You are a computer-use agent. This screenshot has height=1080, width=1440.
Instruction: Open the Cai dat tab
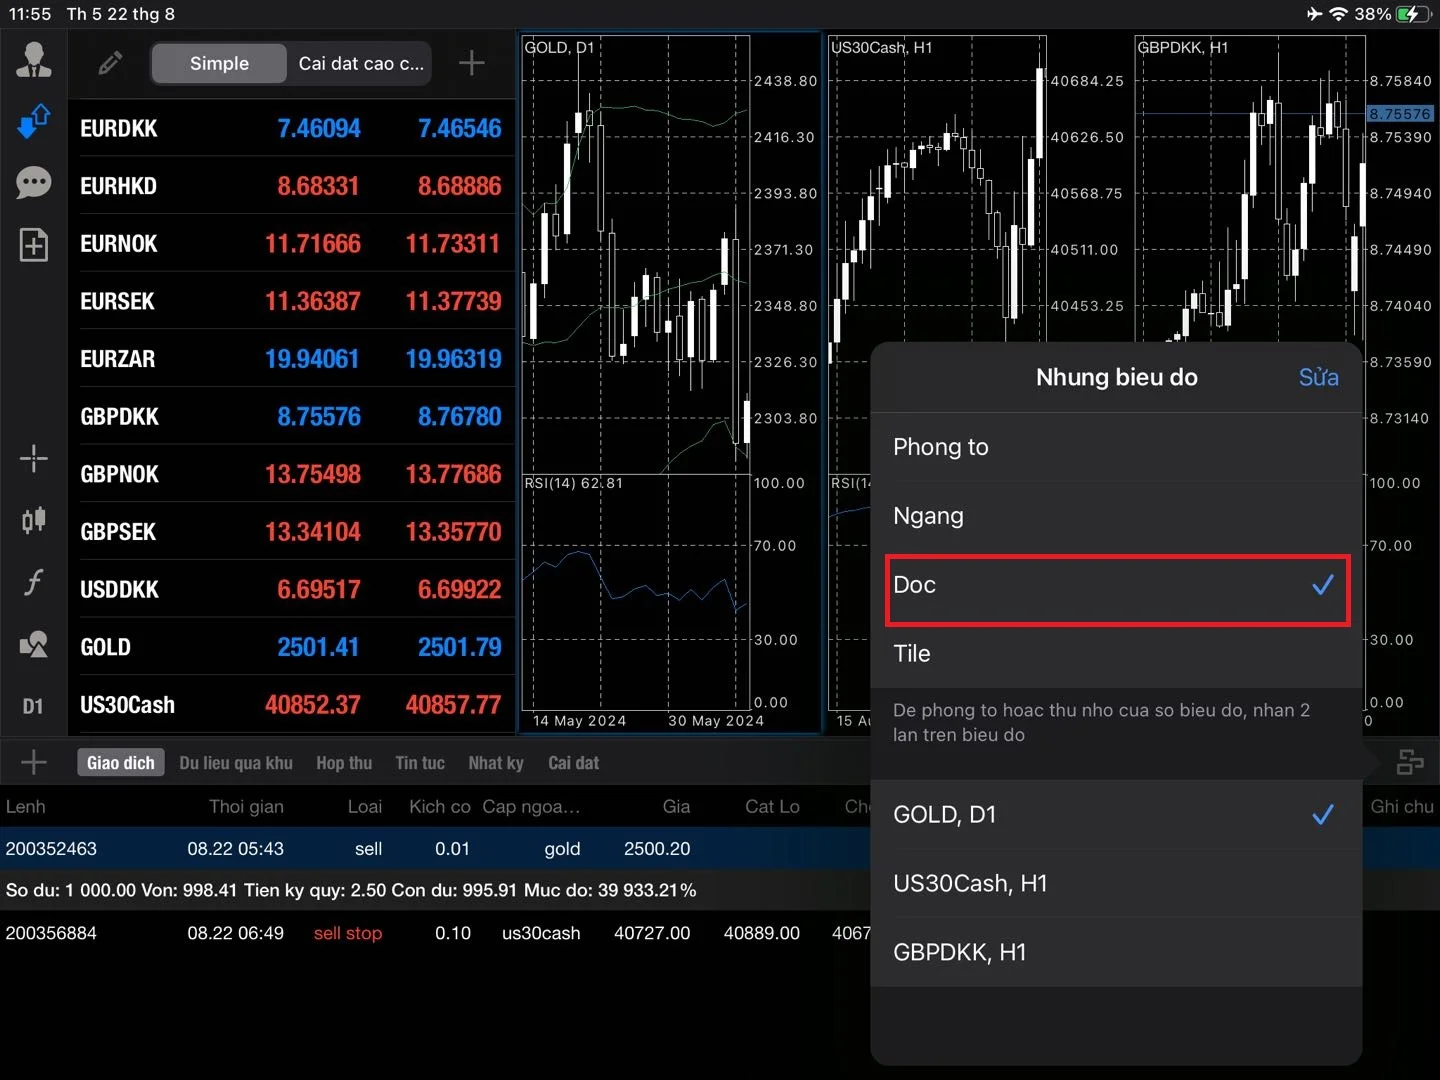[573, 763]
